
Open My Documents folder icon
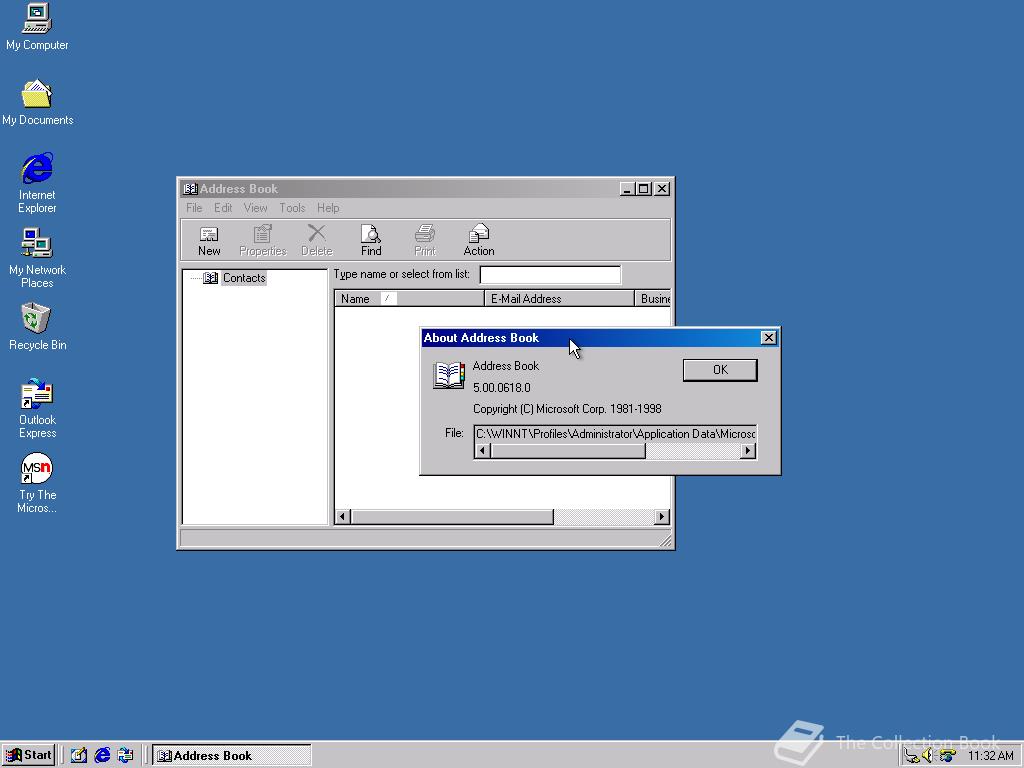point(37,102)
